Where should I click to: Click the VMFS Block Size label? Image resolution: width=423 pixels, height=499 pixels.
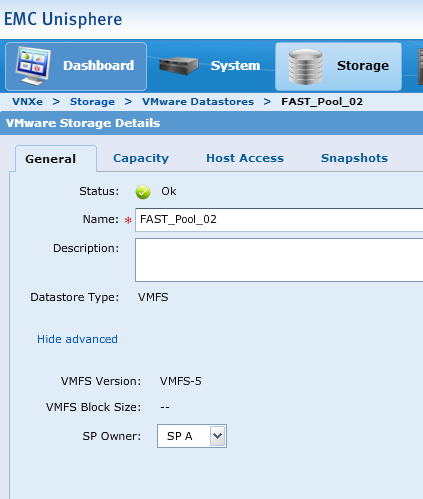[93, 407]
